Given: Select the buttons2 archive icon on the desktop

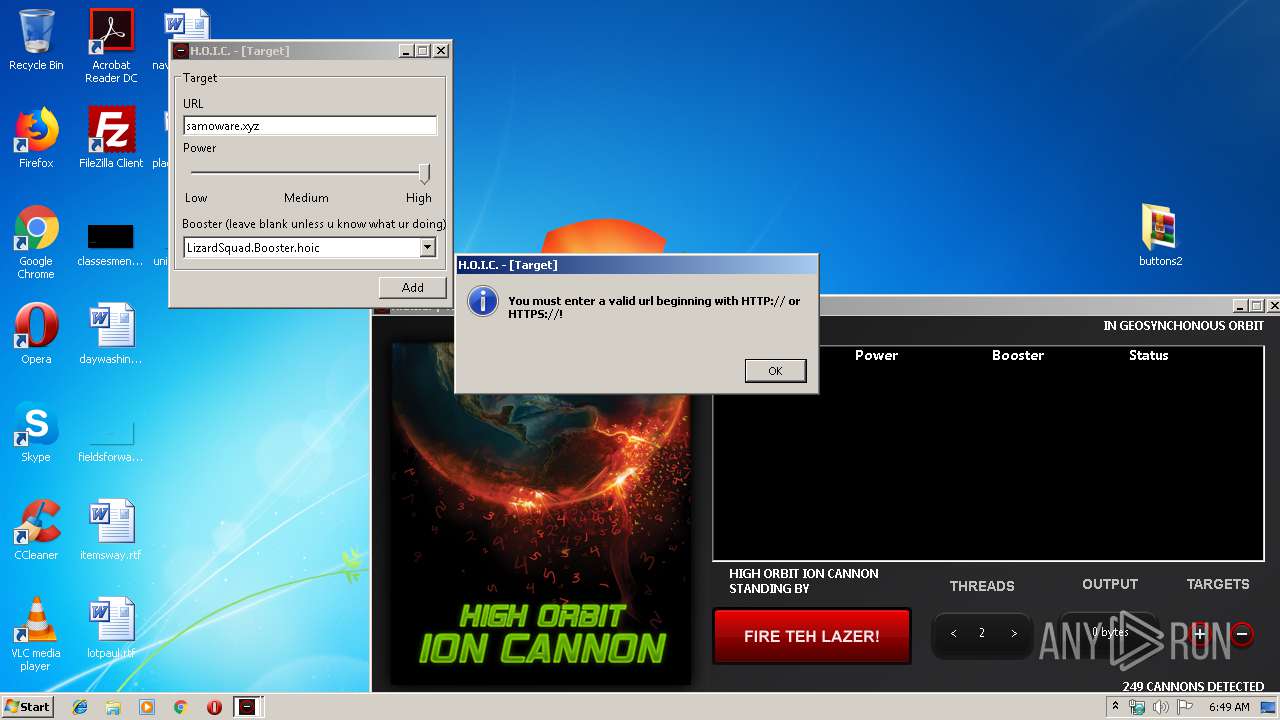Looking at the screenshot, I should pyautogui.click(x=1160, y=236).
